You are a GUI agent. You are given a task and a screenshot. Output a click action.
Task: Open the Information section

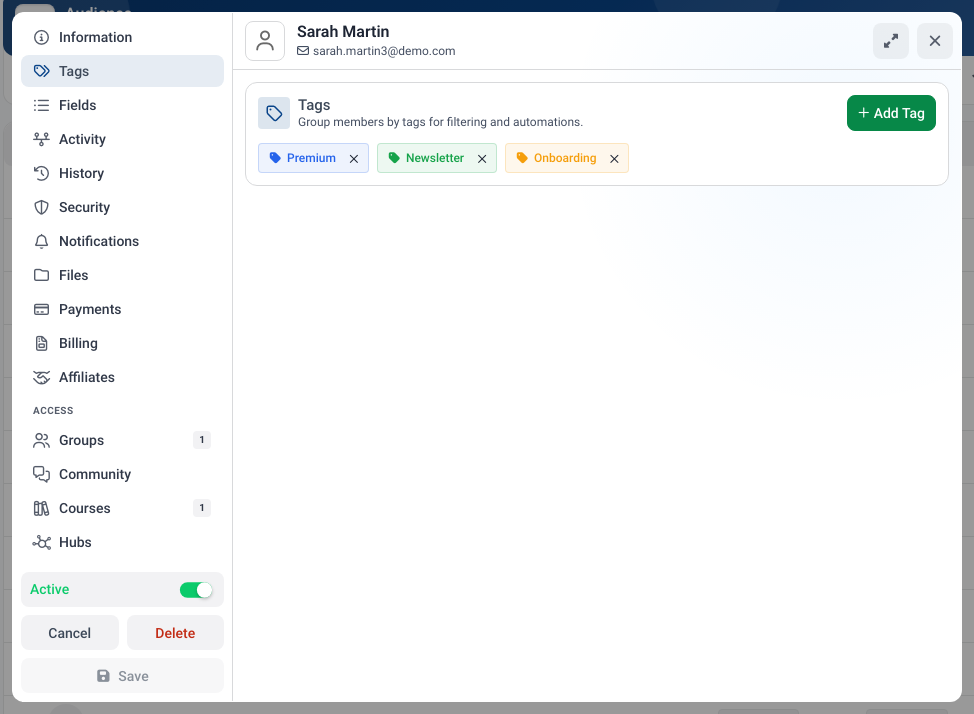122,37
